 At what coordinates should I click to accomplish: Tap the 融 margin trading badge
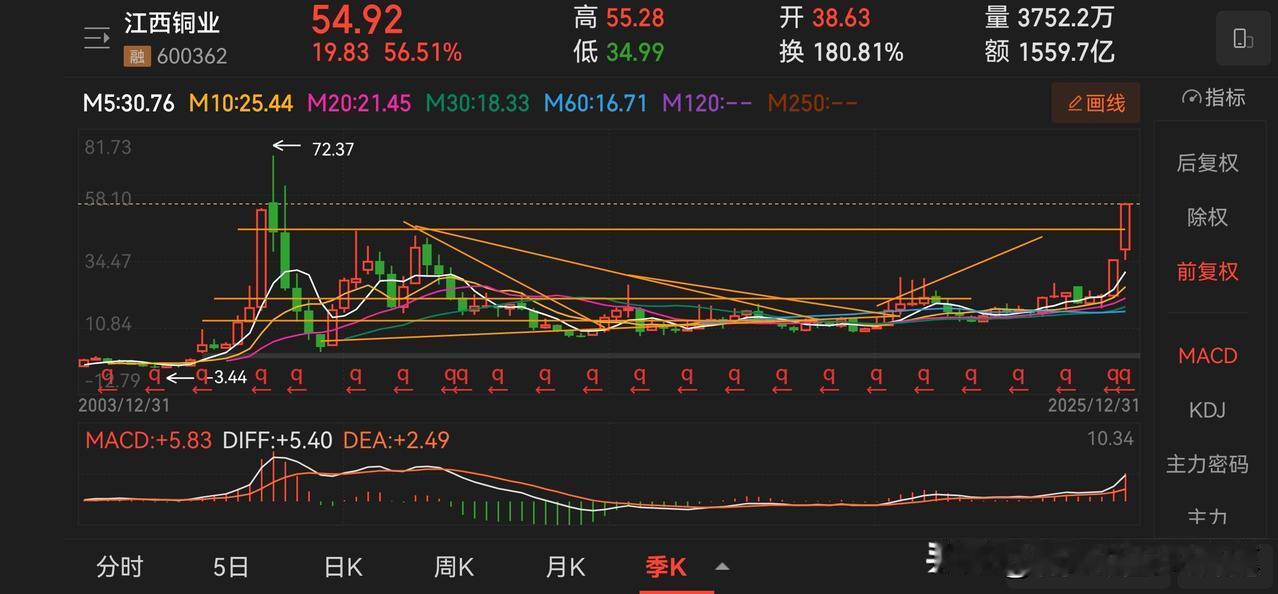(x=135, y=57)
